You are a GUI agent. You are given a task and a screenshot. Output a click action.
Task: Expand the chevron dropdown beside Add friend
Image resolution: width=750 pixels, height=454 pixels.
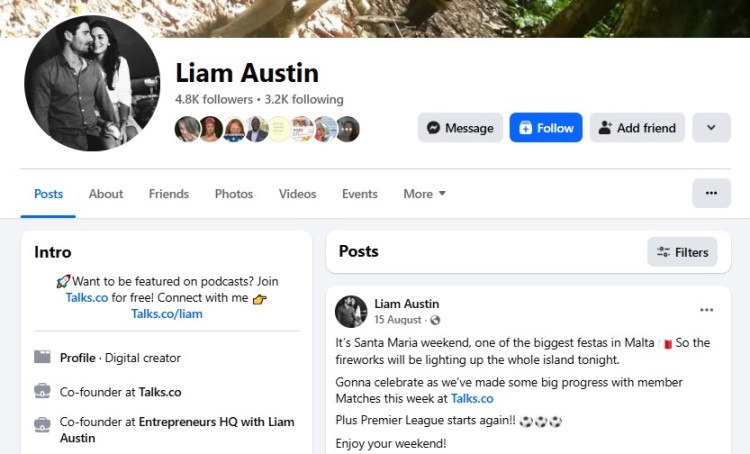click(x=711, y=128)
